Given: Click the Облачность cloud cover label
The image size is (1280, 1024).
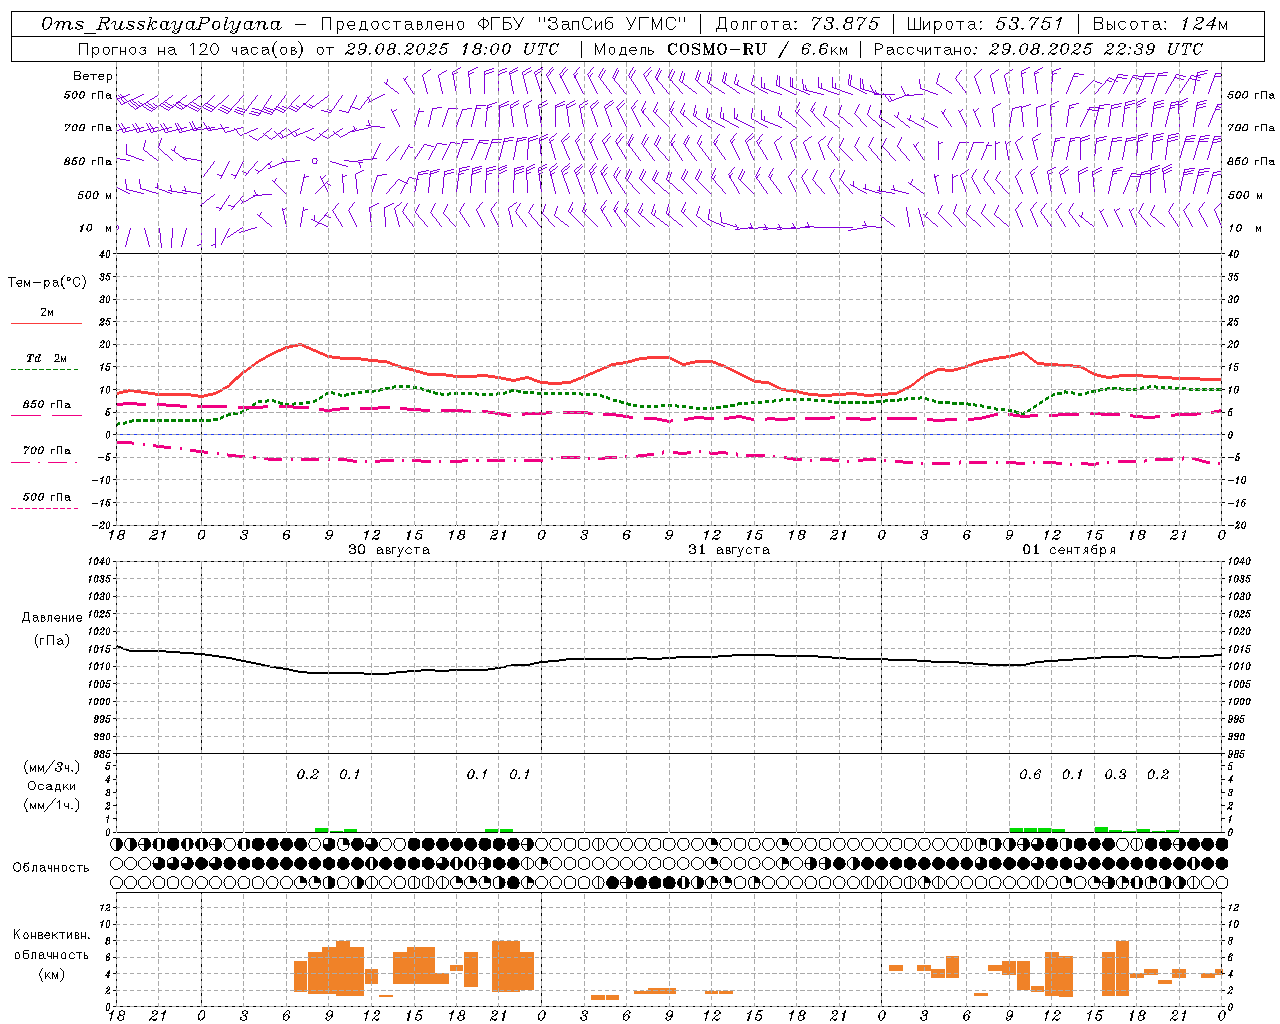Looking at the screenshot, I should (51, 868).
